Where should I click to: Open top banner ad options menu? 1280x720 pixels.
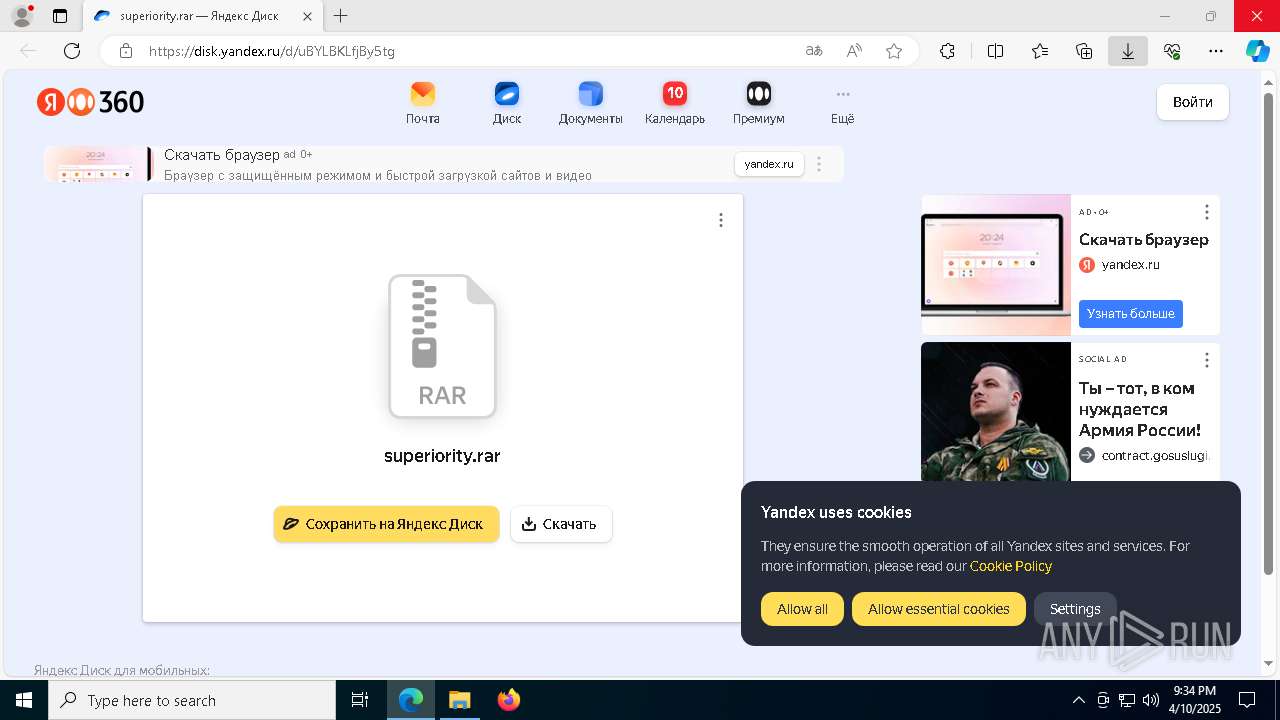pyautogui.click(x=819, y=164)
